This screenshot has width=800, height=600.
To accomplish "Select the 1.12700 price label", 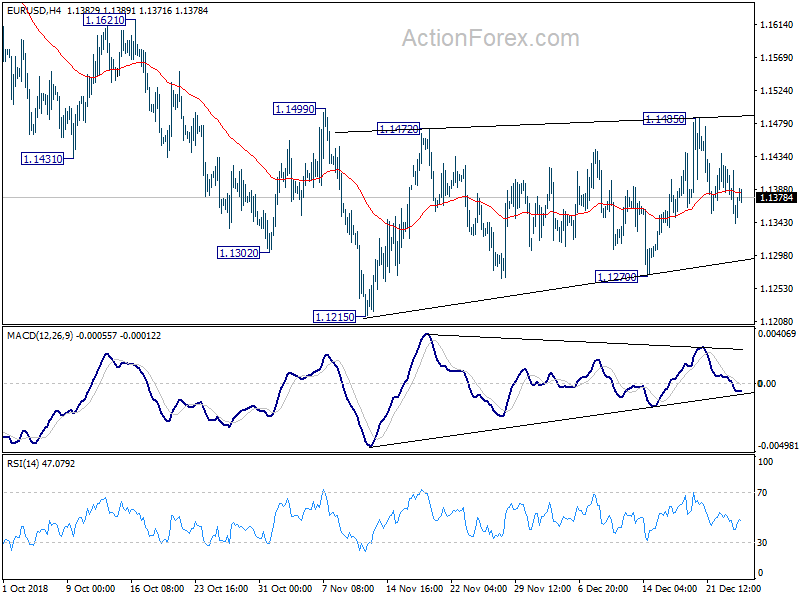I will click(x=616, y=277).
